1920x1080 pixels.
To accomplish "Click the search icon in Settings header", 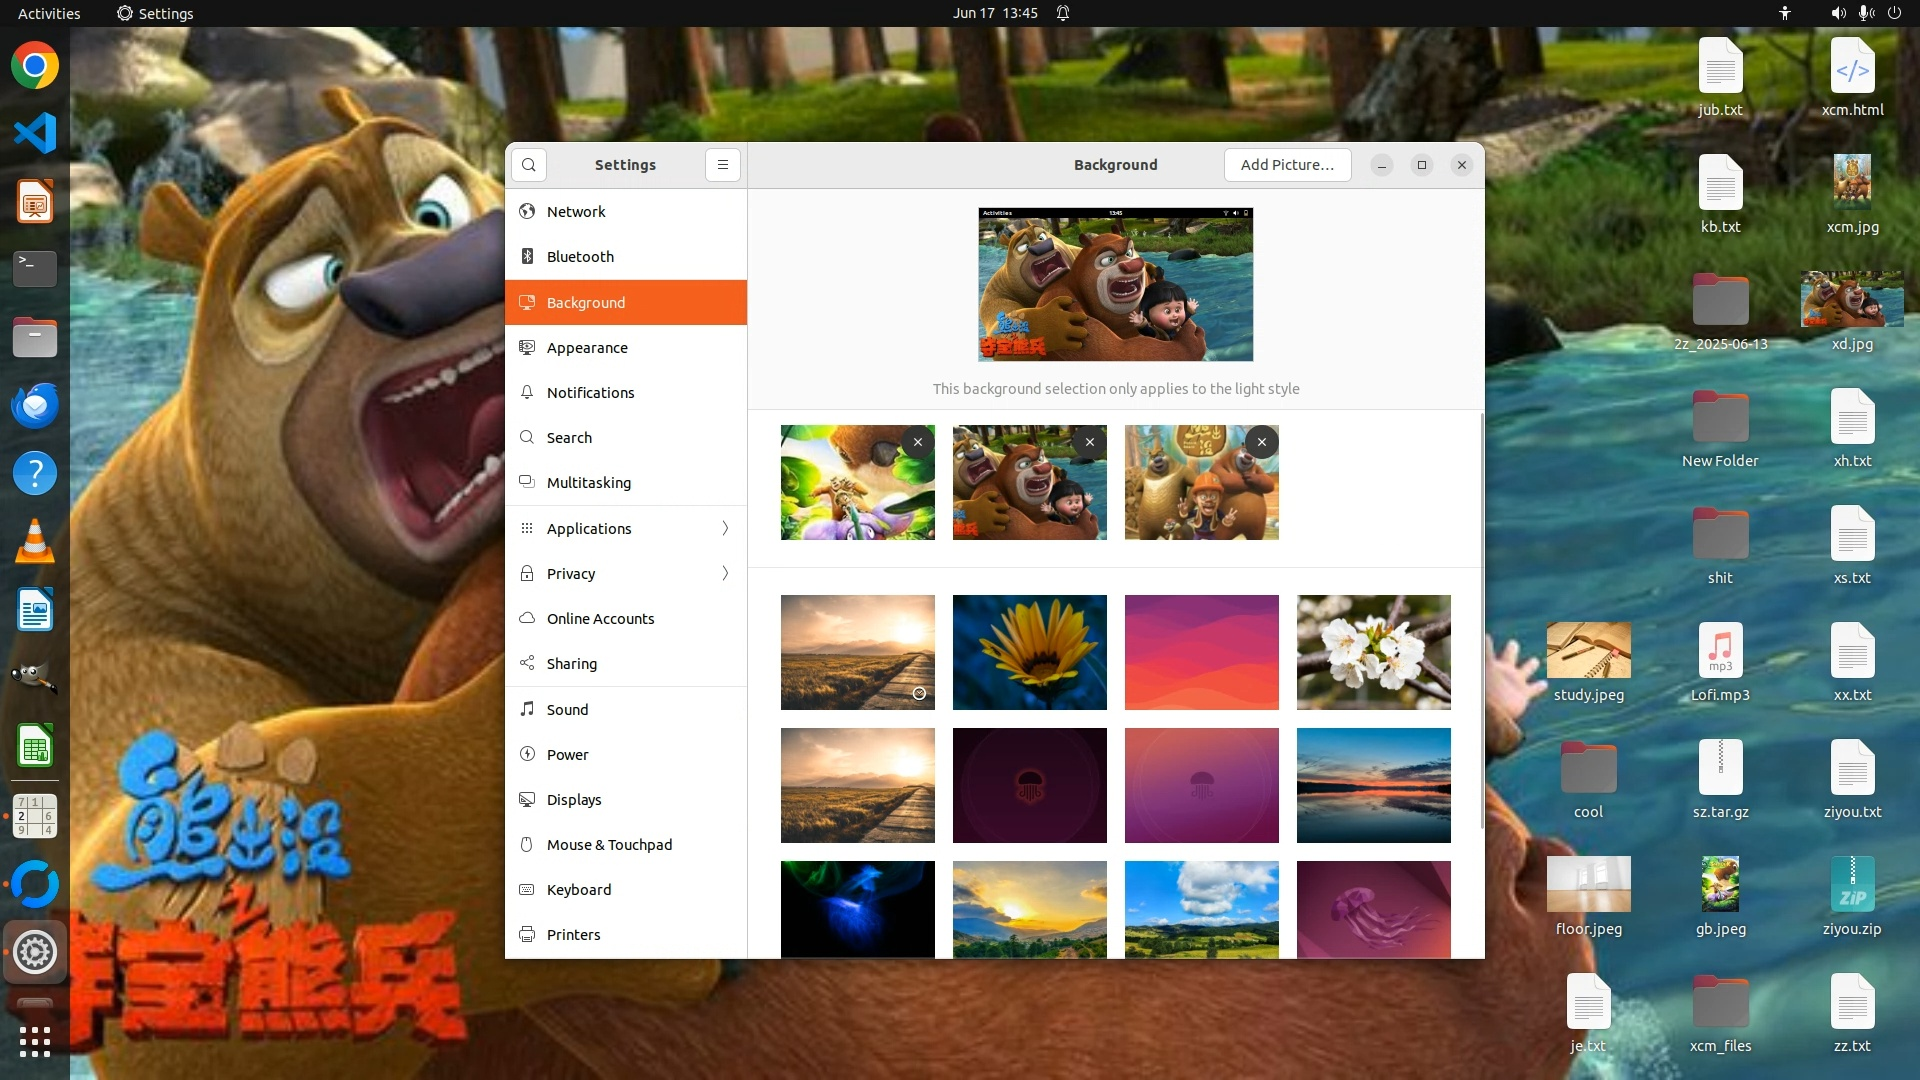I will (x=528, y=165).
